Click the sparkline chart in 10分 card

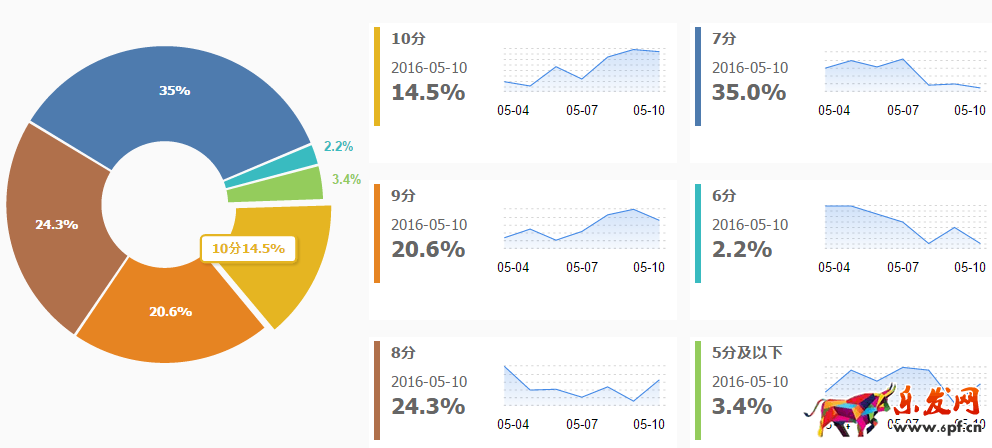coord(581,72)
